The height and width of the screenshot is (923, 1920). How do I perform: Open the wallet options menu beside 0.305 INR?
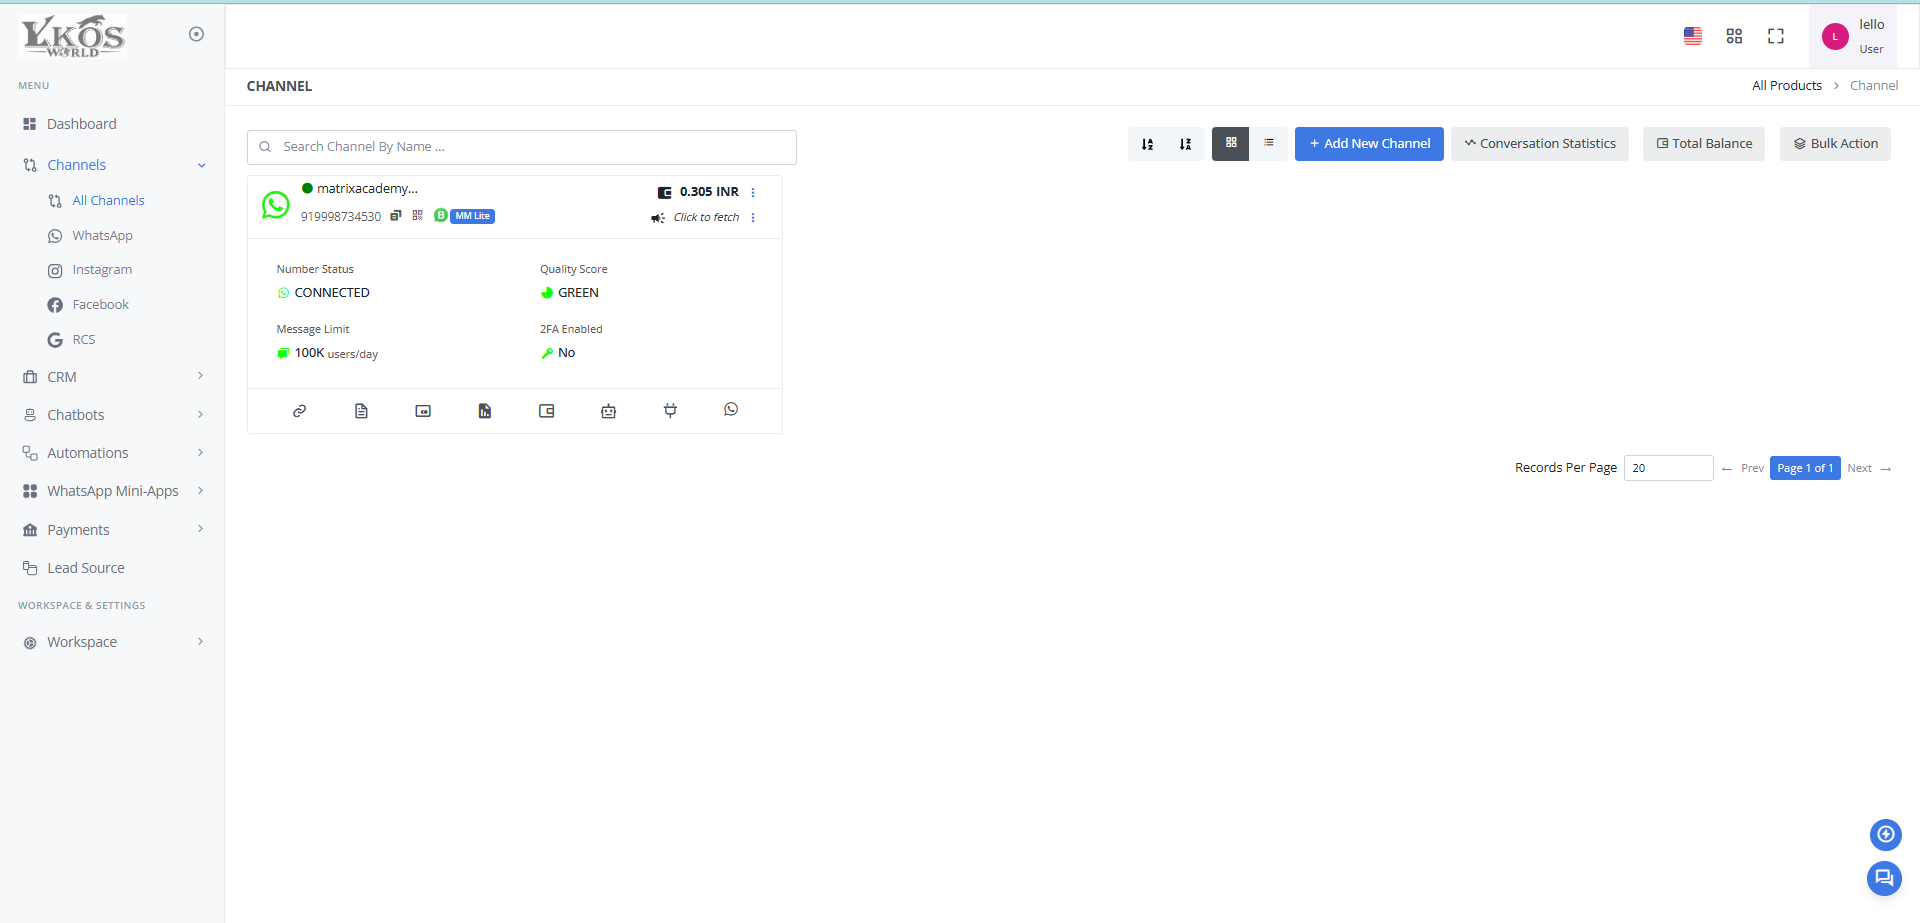753,192
